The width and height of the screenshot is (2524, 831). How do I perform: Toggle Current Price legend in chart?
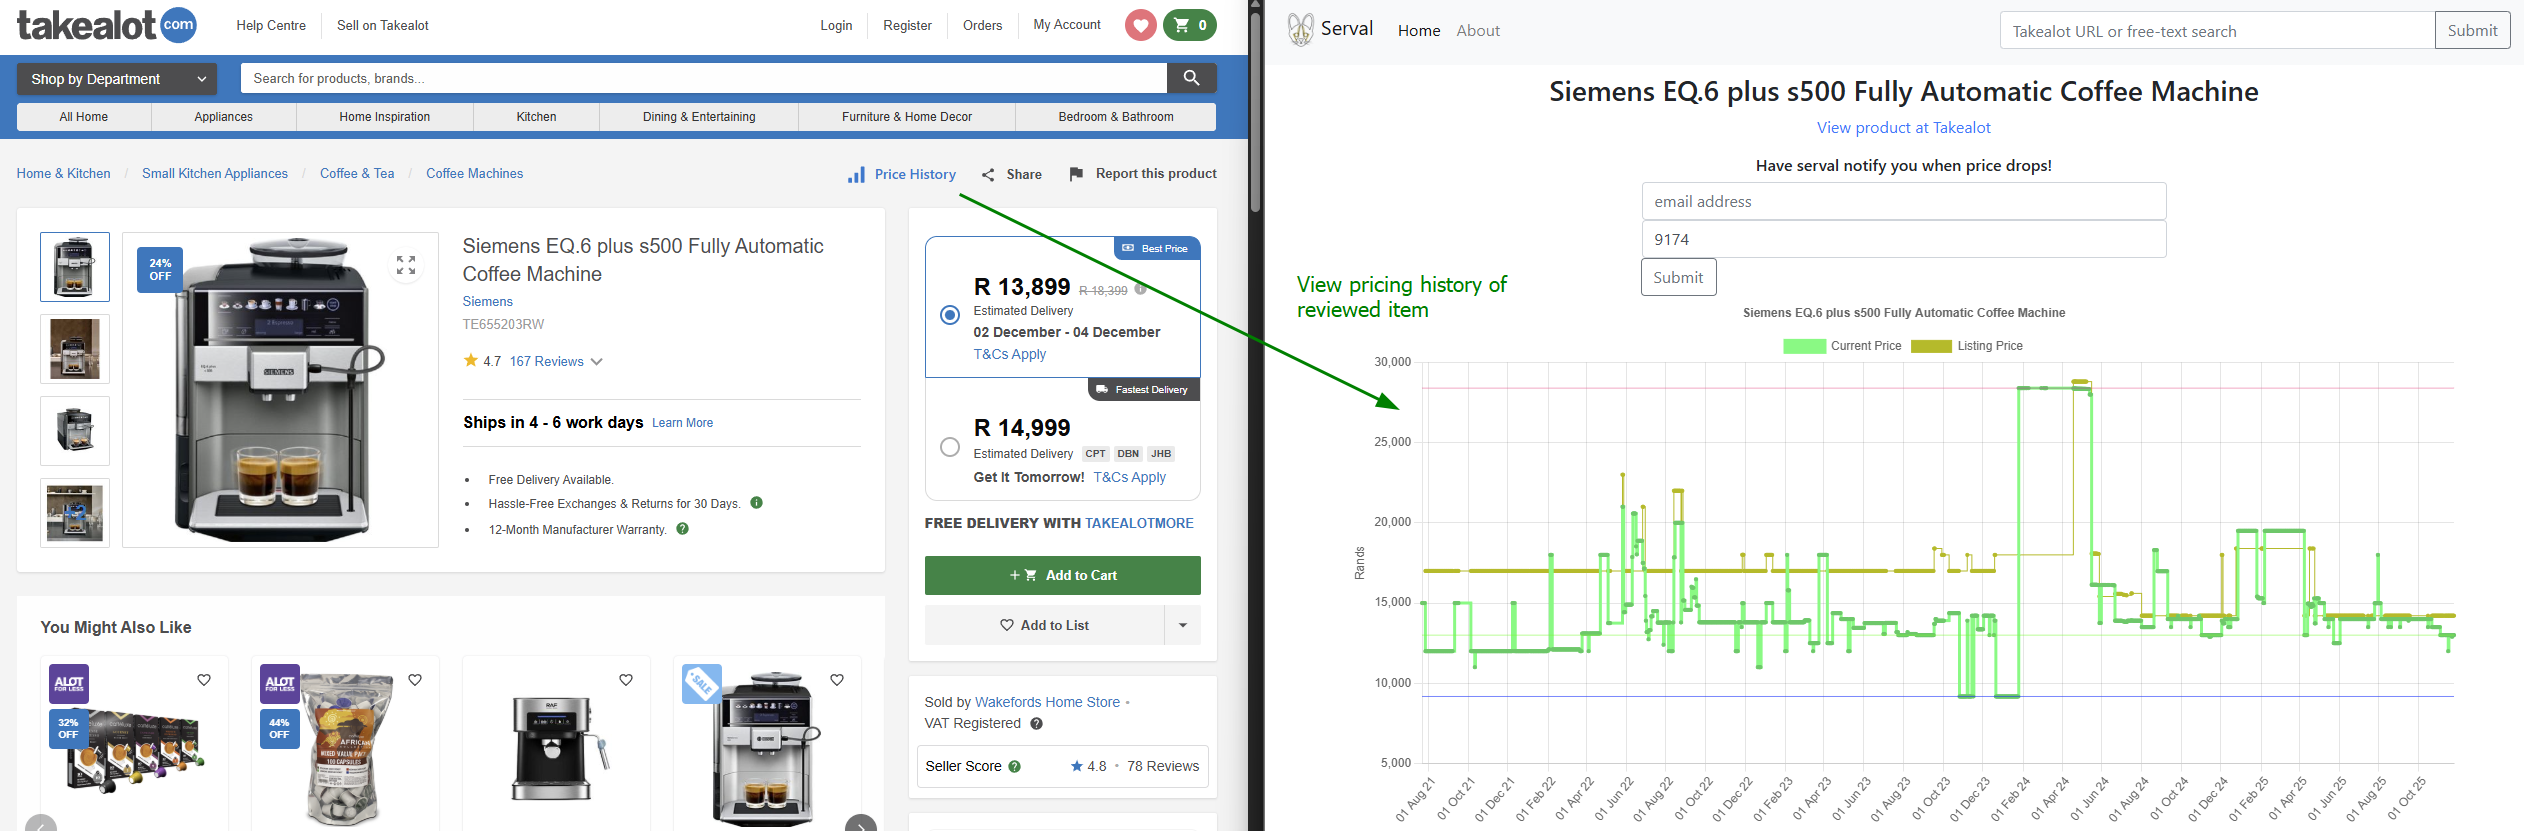(1804, 346)
